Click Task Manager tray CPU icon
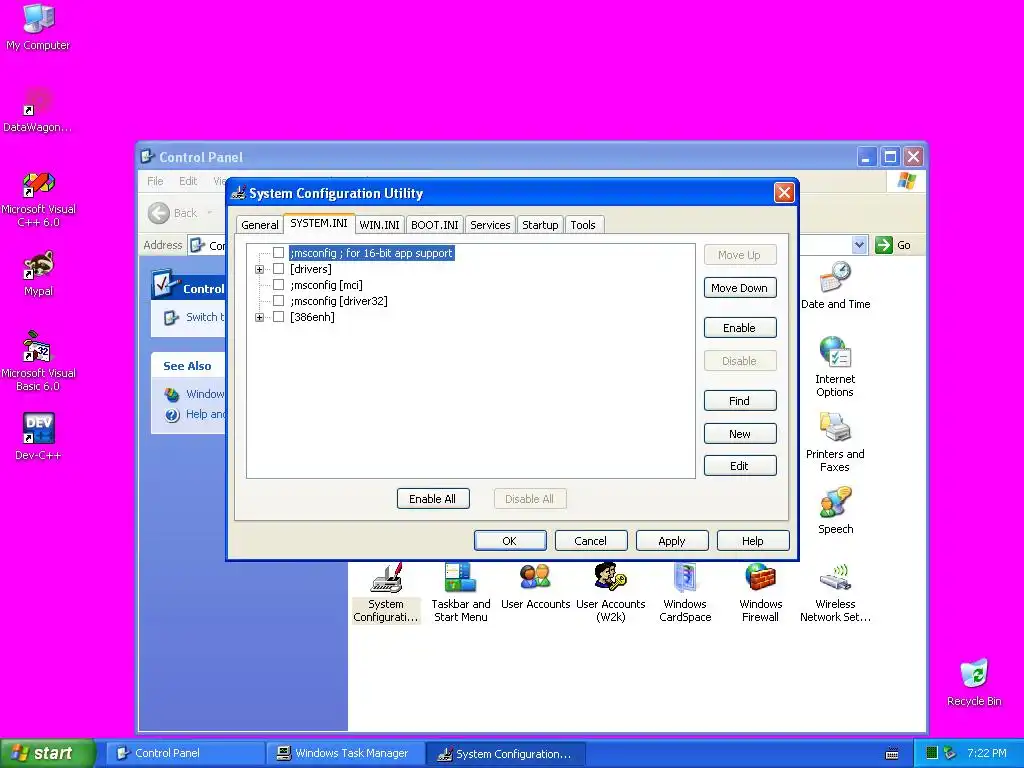This screenshot has height=768, width=1024. click(932, 753)
